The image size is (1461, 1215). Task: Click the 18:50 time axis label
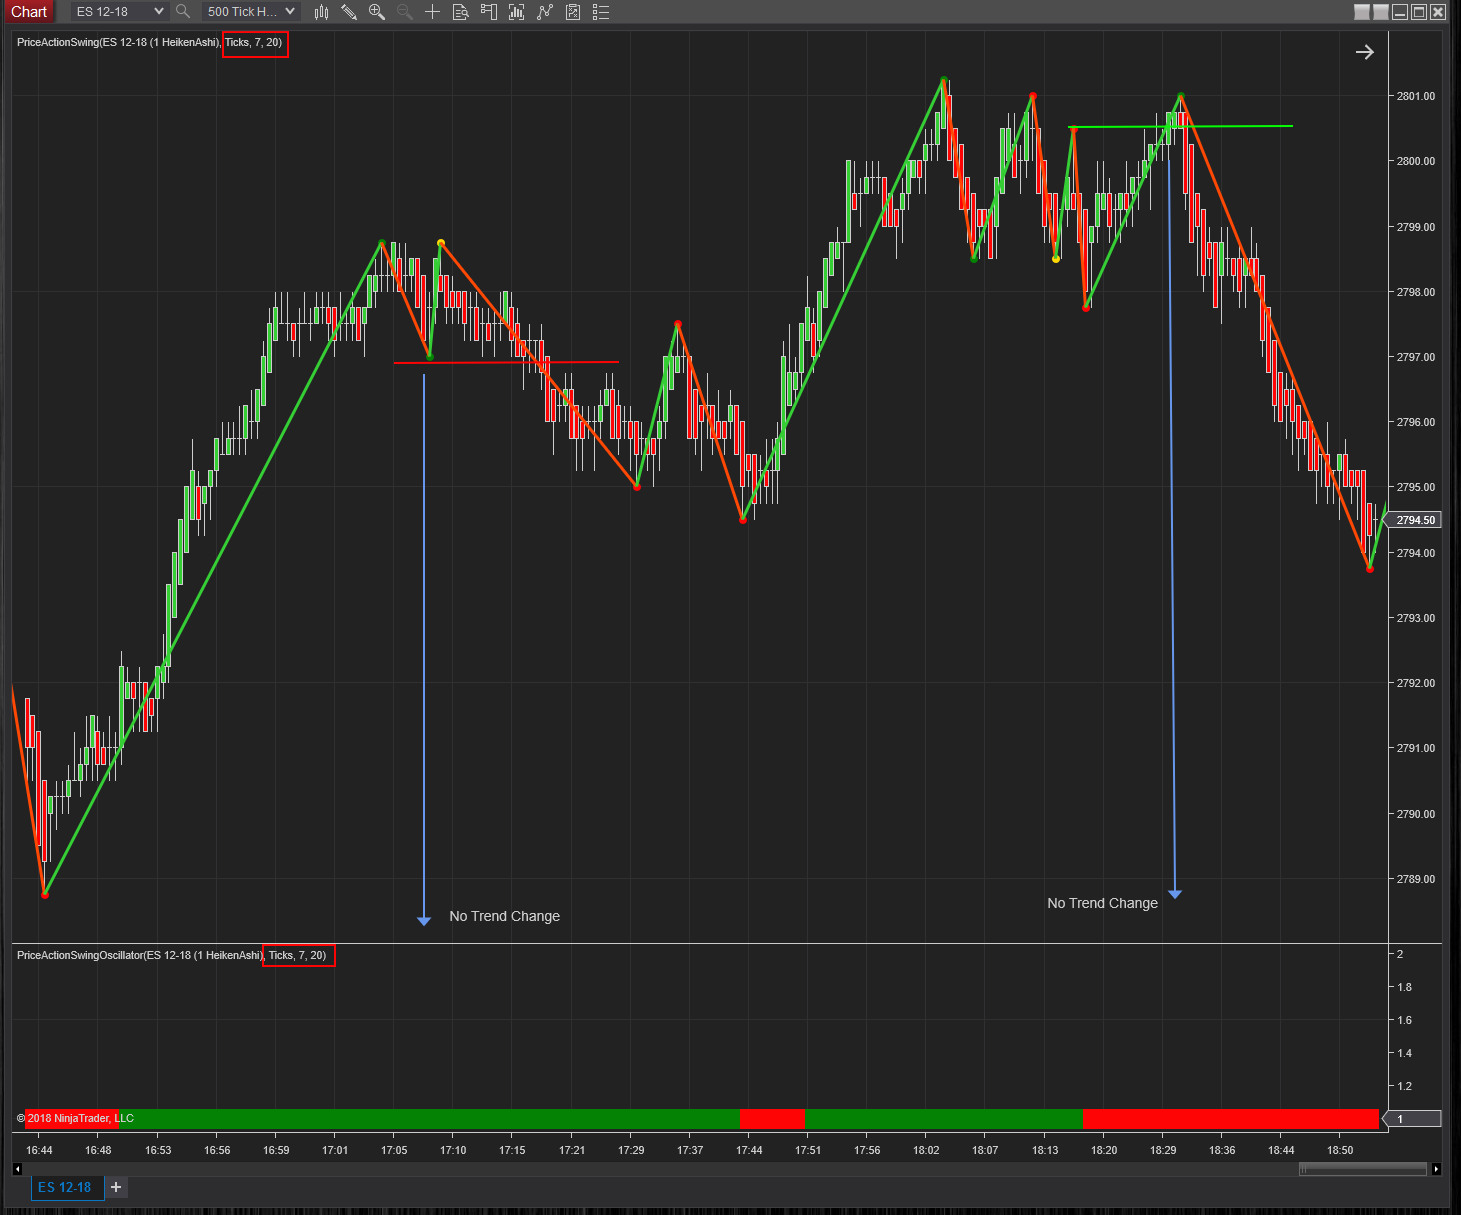coord(1340,1150)
